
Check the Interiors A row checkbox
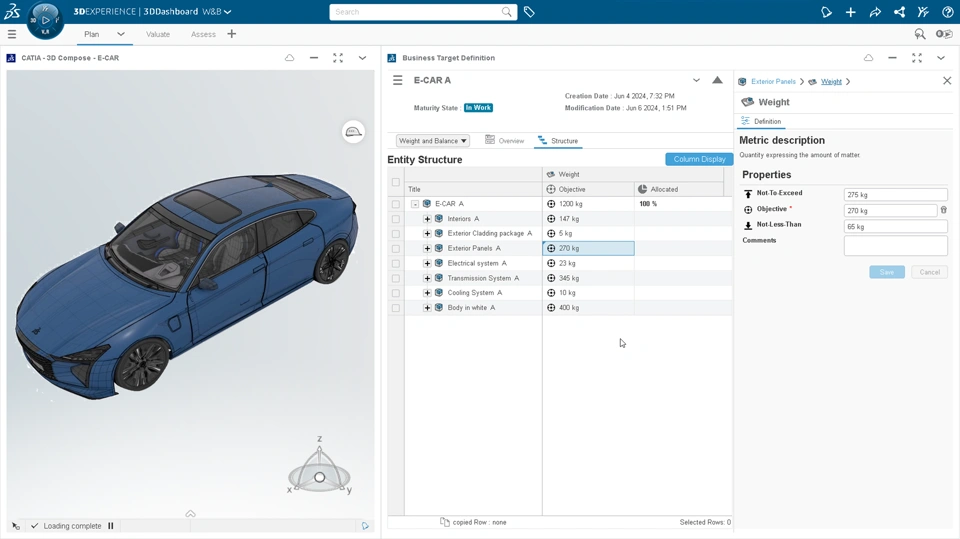tap(396, 219)
